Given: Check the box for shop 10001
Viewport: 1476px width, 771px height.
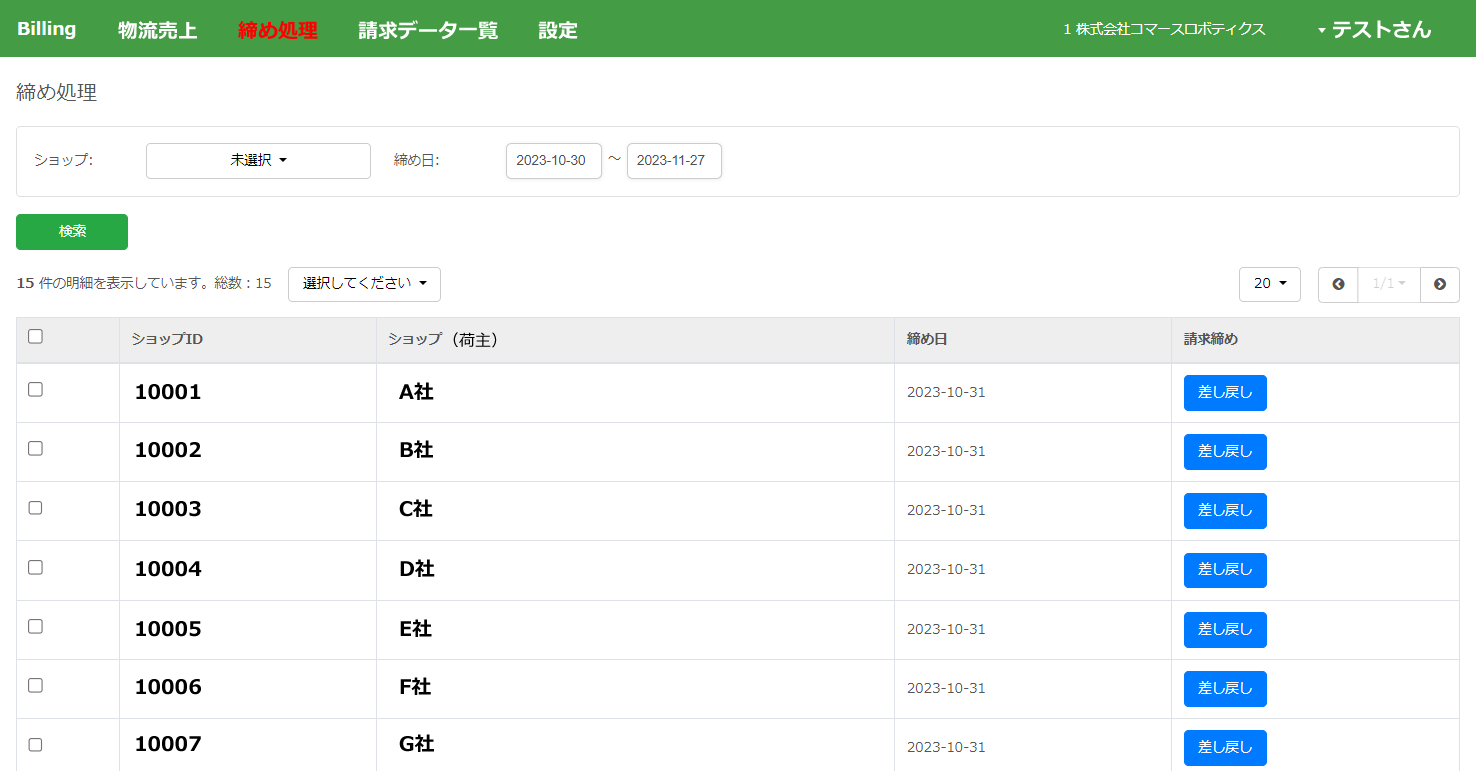Looking at the screenshot, I should [x=35, y=390].
